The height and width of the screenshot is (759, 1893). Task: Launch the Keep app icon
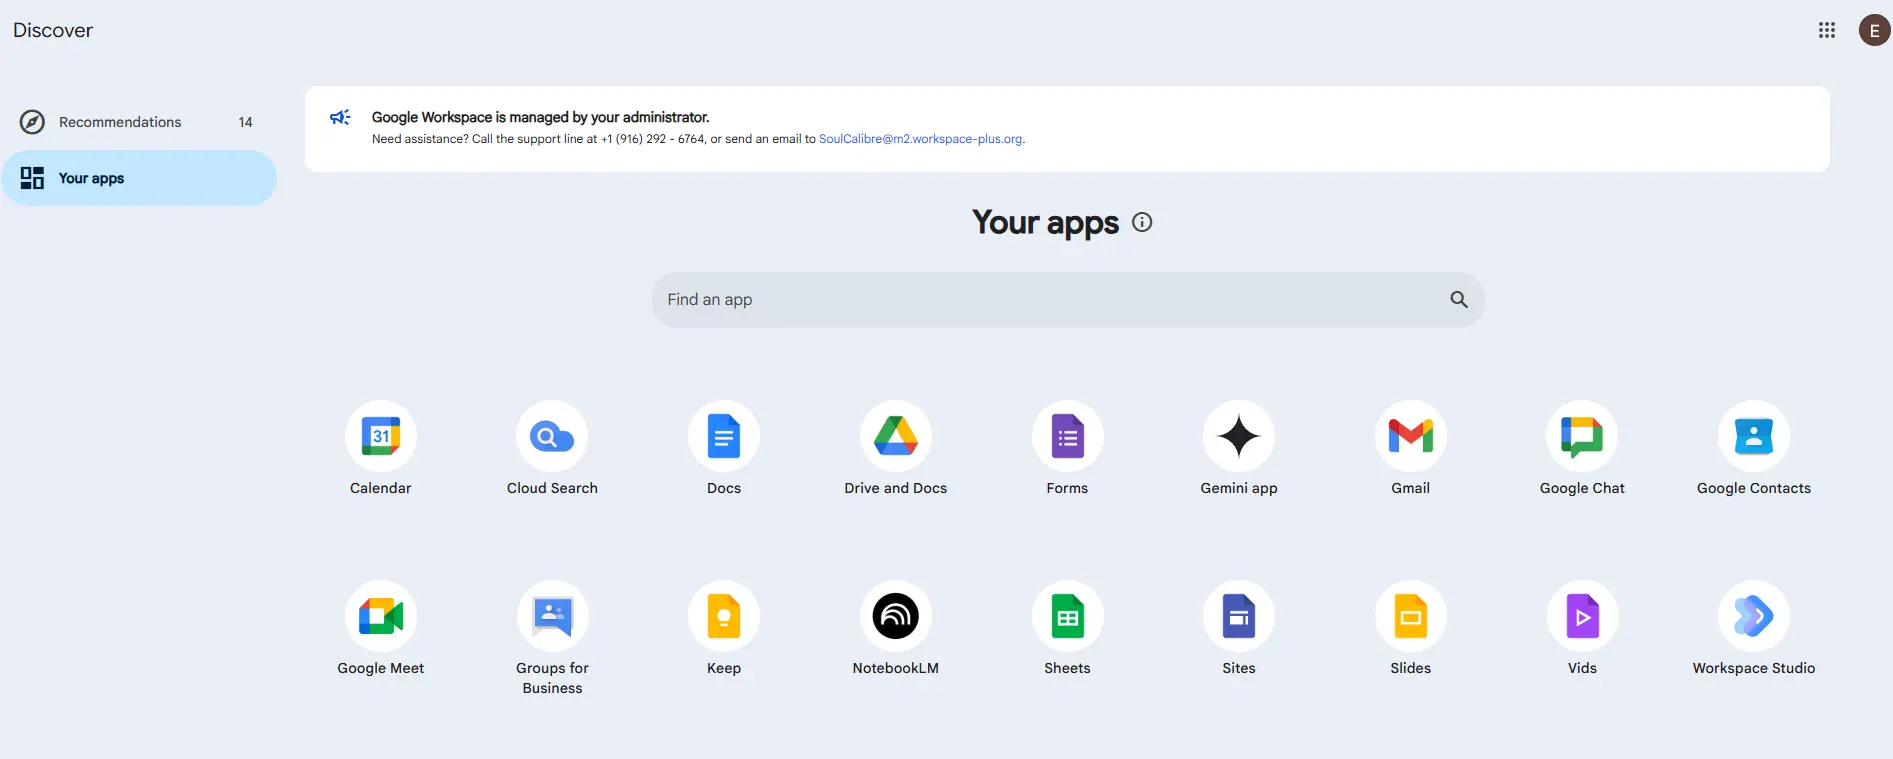(x=724, y=616)
